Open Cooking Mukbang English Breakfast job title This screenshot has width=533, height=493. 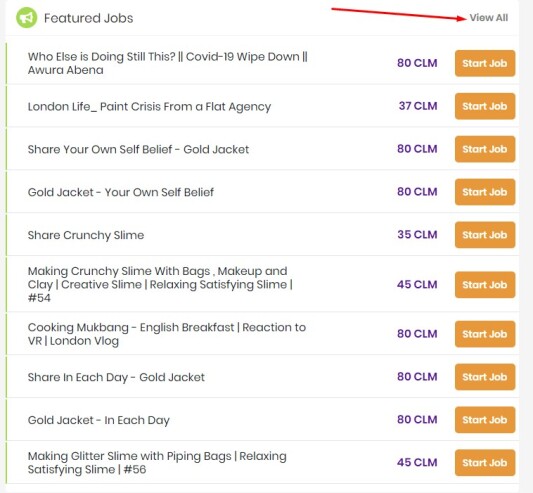(x=167, y=334)
